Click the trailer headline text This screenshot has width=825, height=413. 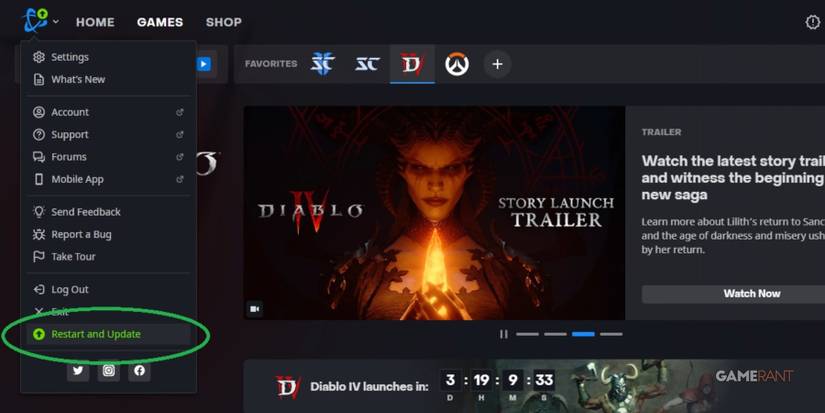733,178
